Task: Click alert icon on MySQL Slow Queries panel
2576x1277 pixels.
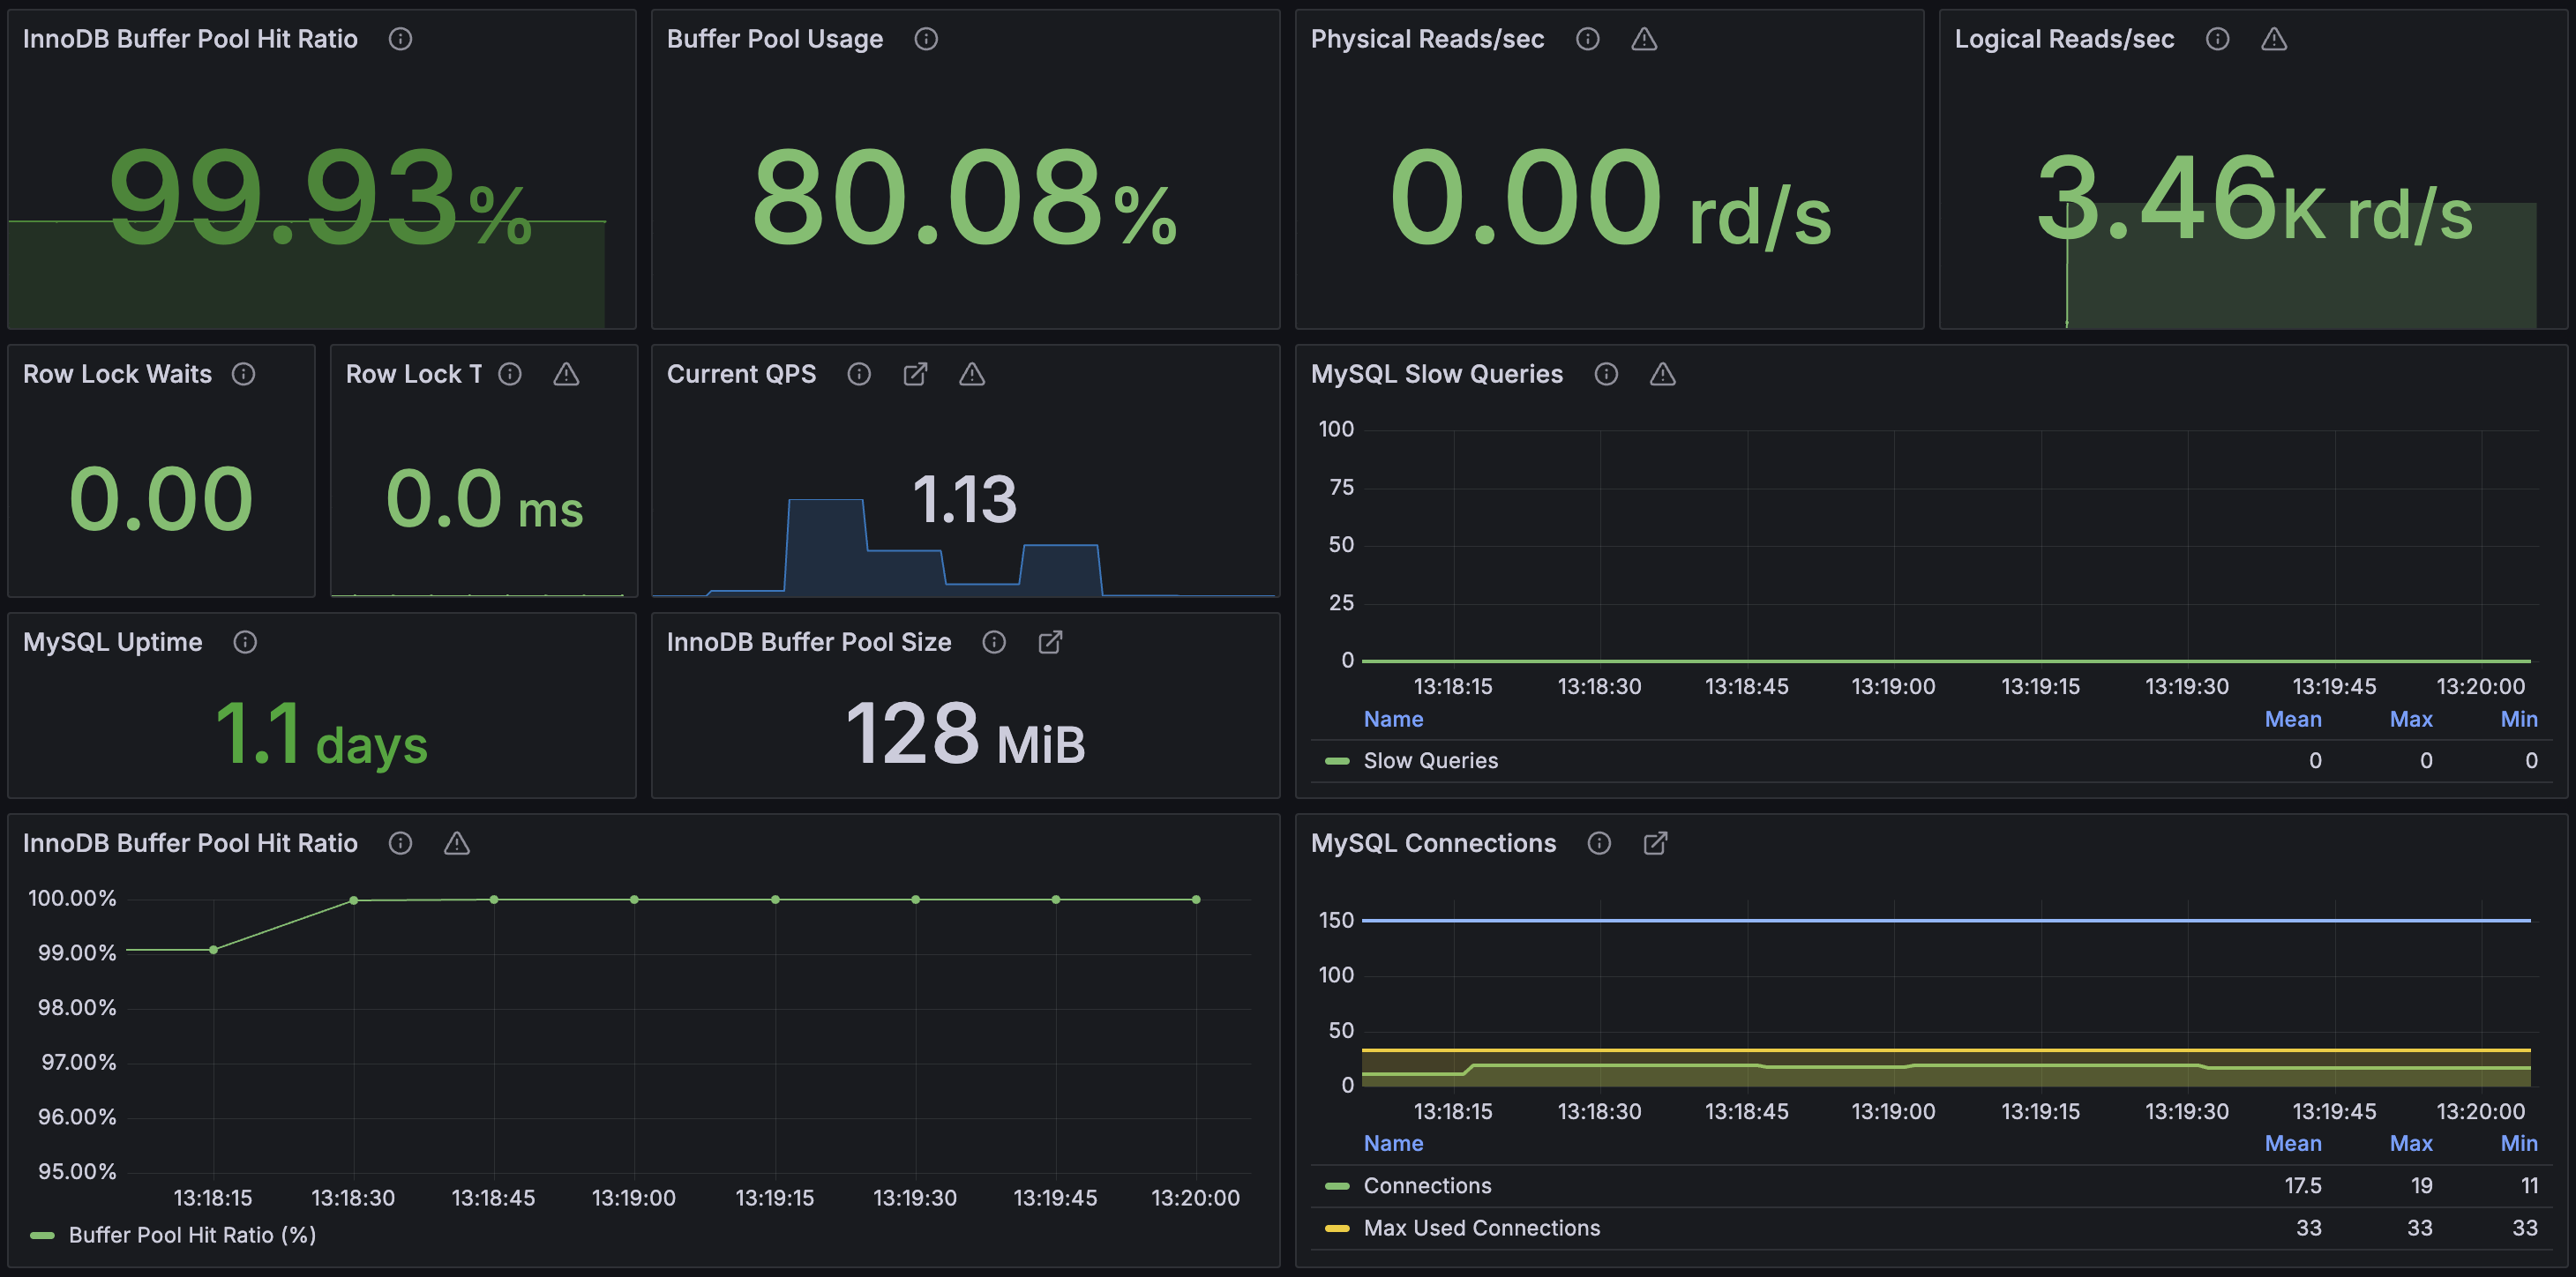Action: coord(1662,374)
